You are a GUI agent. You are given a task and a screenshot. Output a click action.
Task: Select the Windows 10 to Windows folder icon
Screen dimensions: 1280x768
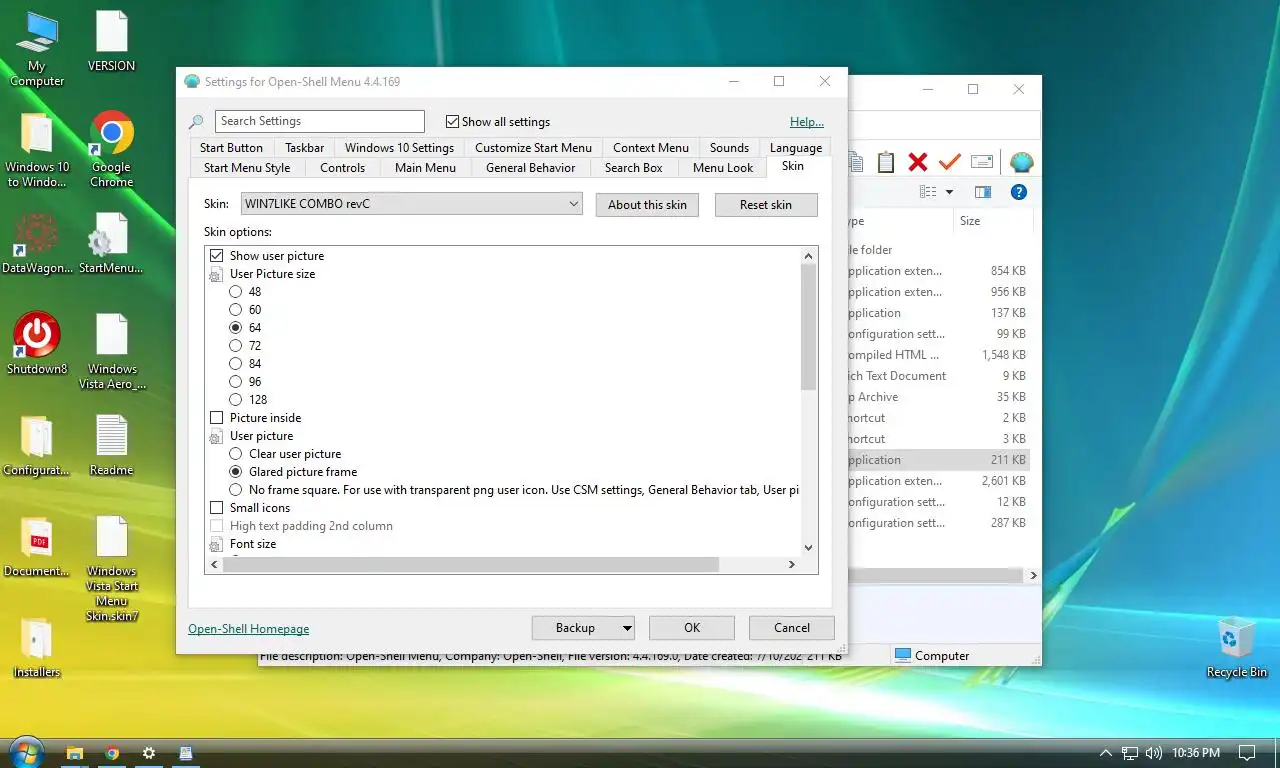(x=37, y=150)
